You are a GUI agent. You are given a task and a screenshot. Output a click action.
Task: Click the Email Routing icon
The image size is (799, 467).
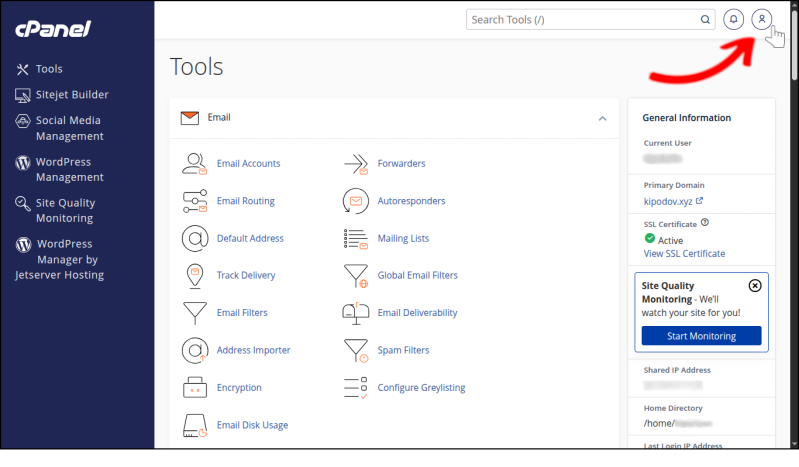195,201
